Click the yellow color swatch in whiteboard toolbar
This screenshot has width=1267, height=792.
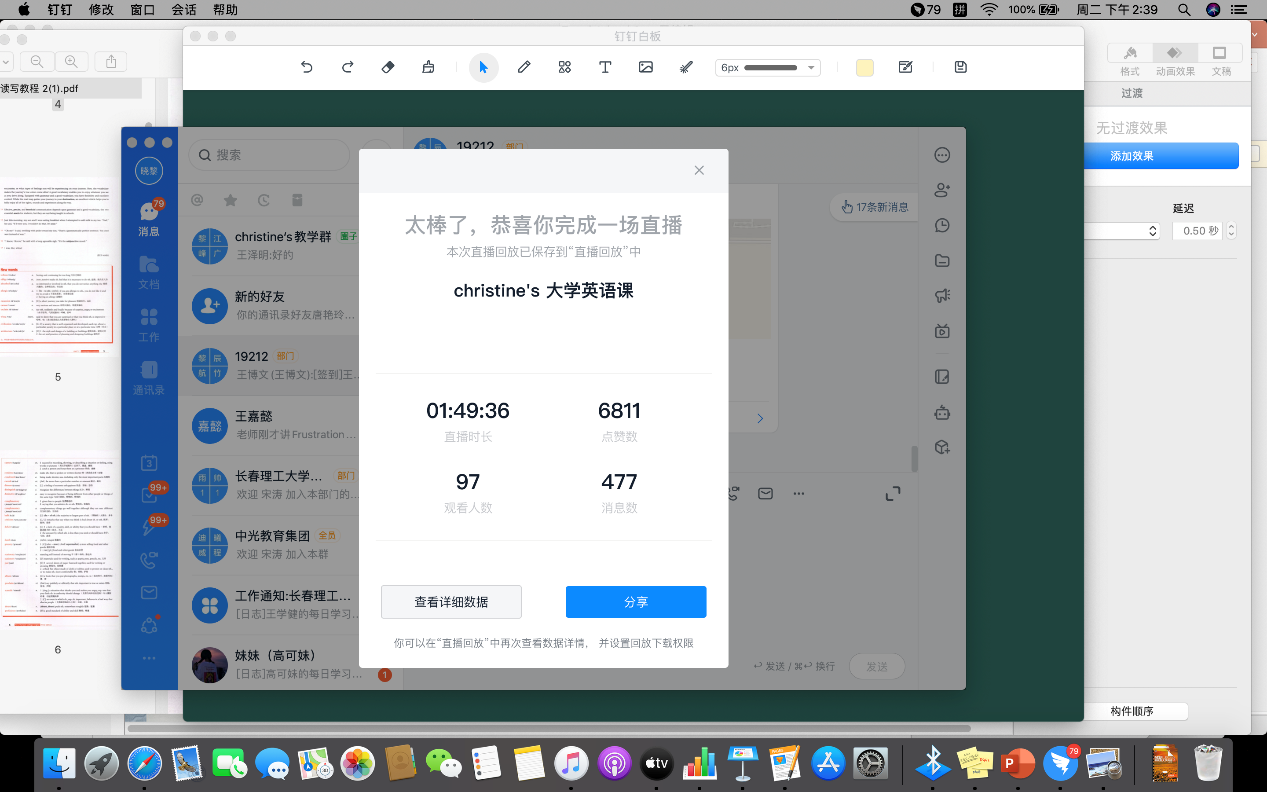(x=865, y=67)
